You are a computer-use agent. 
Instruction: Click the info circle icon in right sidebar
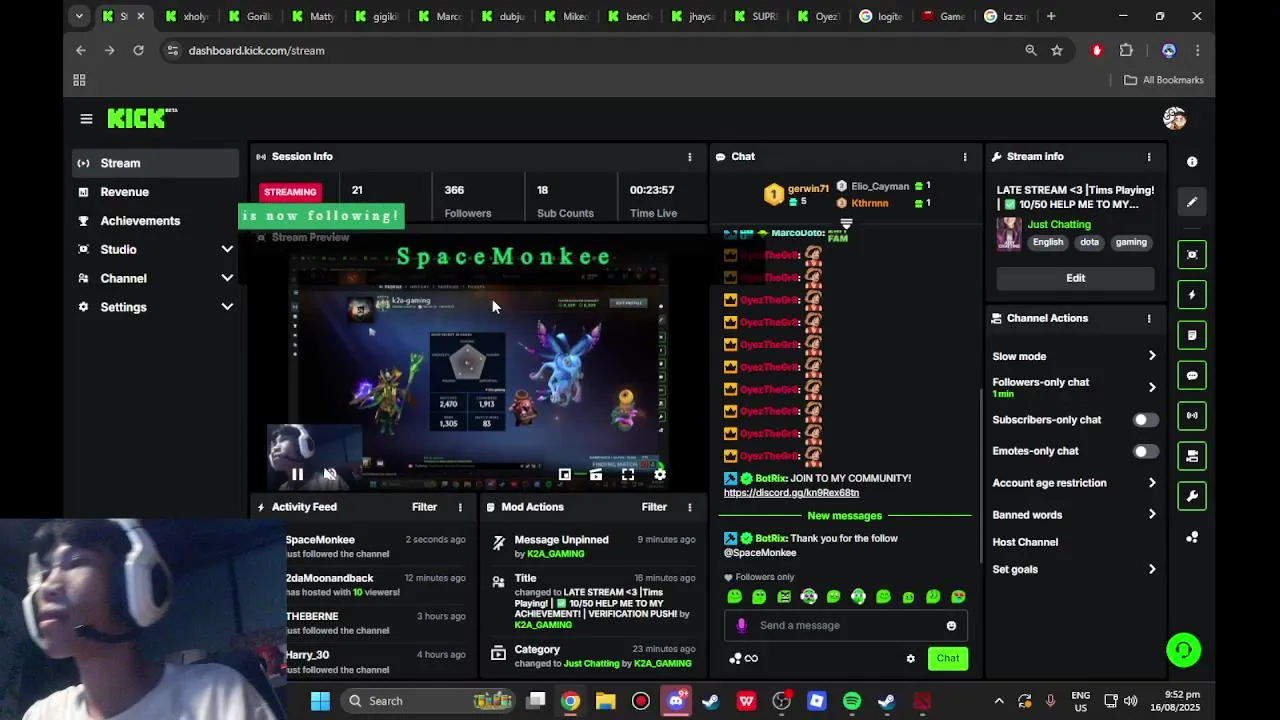[x=1192, y=162]
